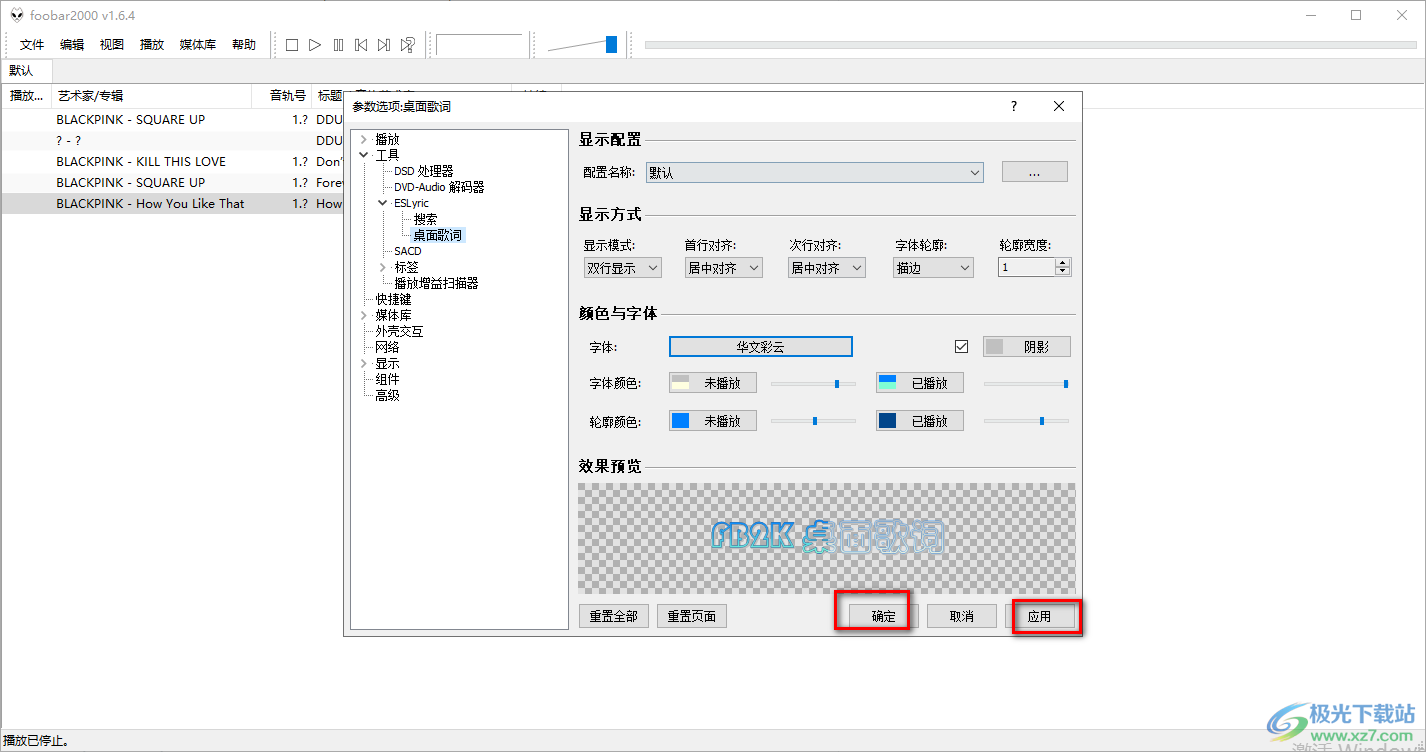Expand the 显示 tree node
Viewport: 1426px width, 752px height.
pyautogui.click(x=363, y=363)
